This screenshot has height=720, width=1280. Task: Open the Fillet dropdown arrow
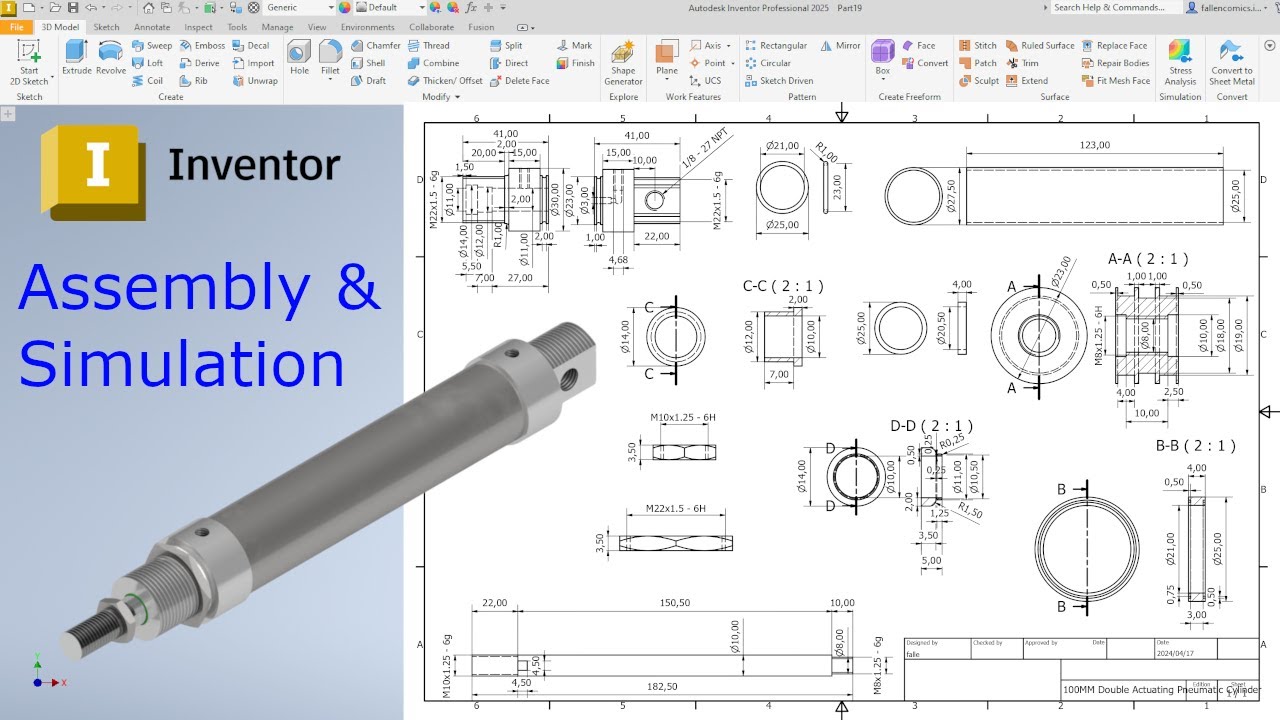(x=330, y=79)
